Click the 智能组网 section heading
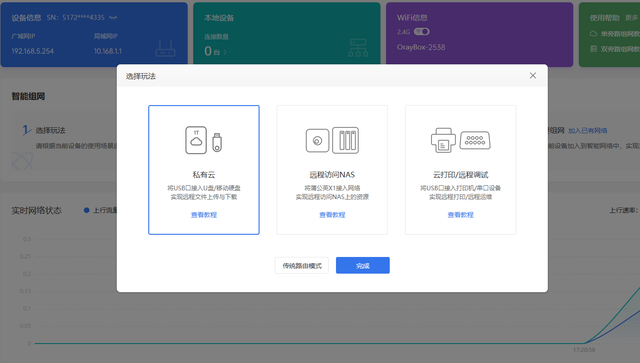This screenshot has height=363, width=640. point(28,96)
